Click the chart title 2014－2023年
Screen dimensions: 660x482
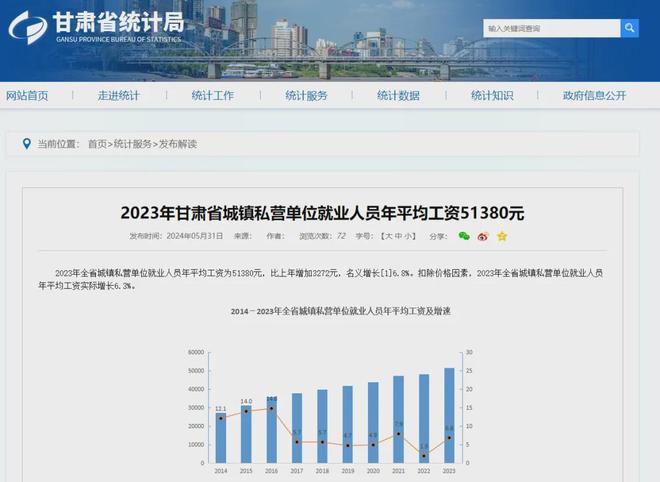tap(341, 311)
